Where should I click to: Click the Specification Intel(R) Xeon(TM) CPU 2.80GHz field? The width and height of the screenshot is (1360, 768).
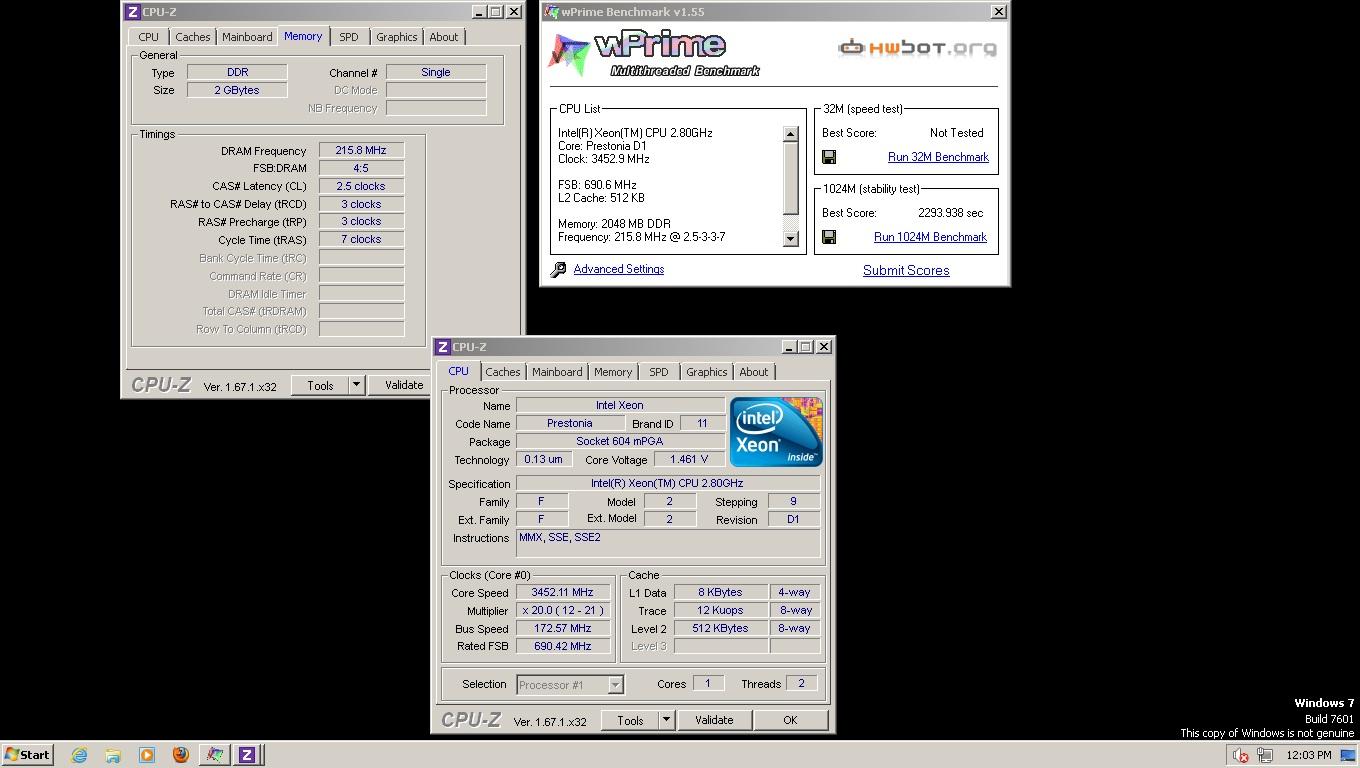[667, 483]
